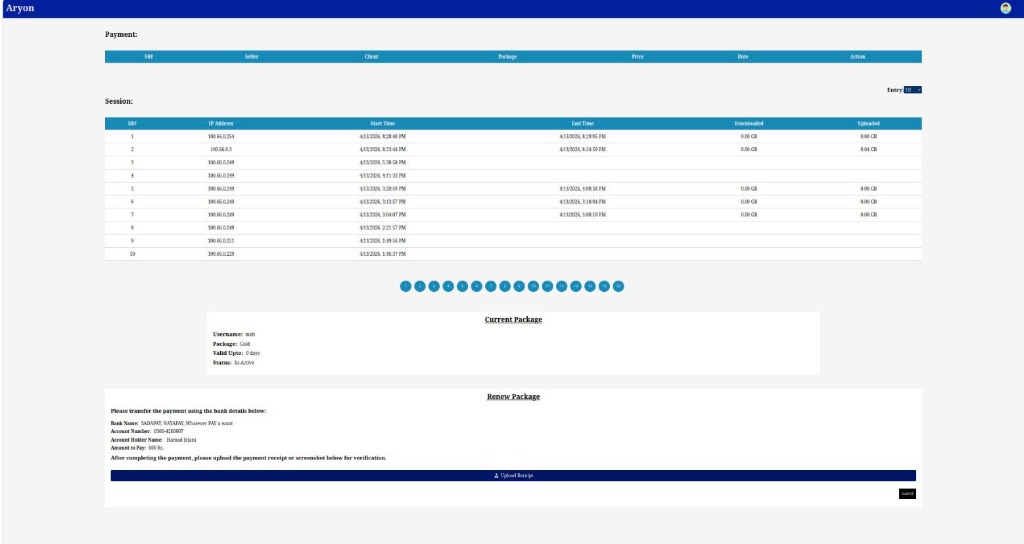Go to session page 15
This screenshot has height=544, width=1024.
pos(604,286)
